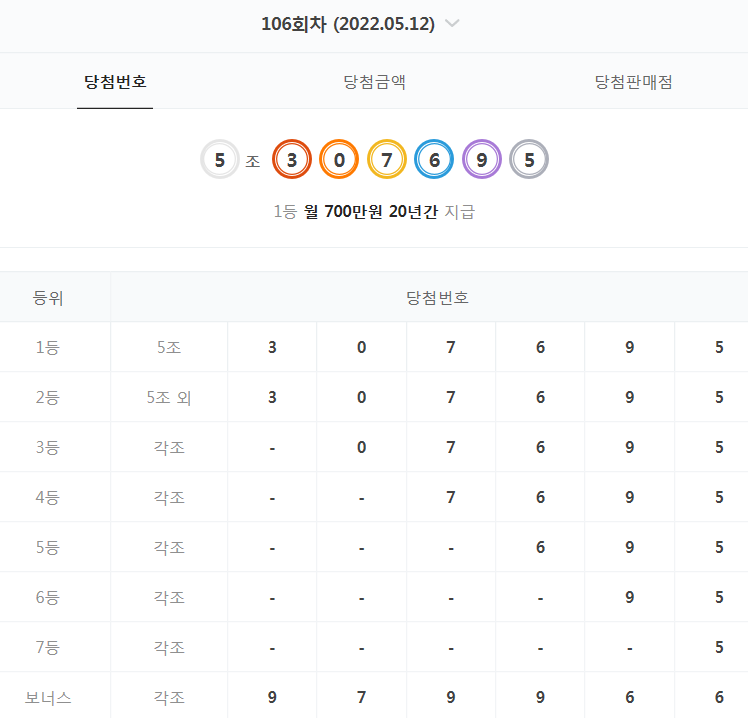The height and width of the screenshot is (718, 748).
Task: Click the 각조 cell in 7등 row
Action: point(169,647)
